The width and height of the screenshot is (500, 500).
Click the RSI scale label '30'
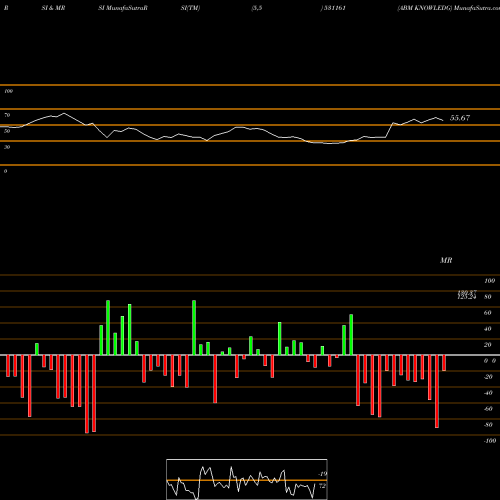coord(7,147)
